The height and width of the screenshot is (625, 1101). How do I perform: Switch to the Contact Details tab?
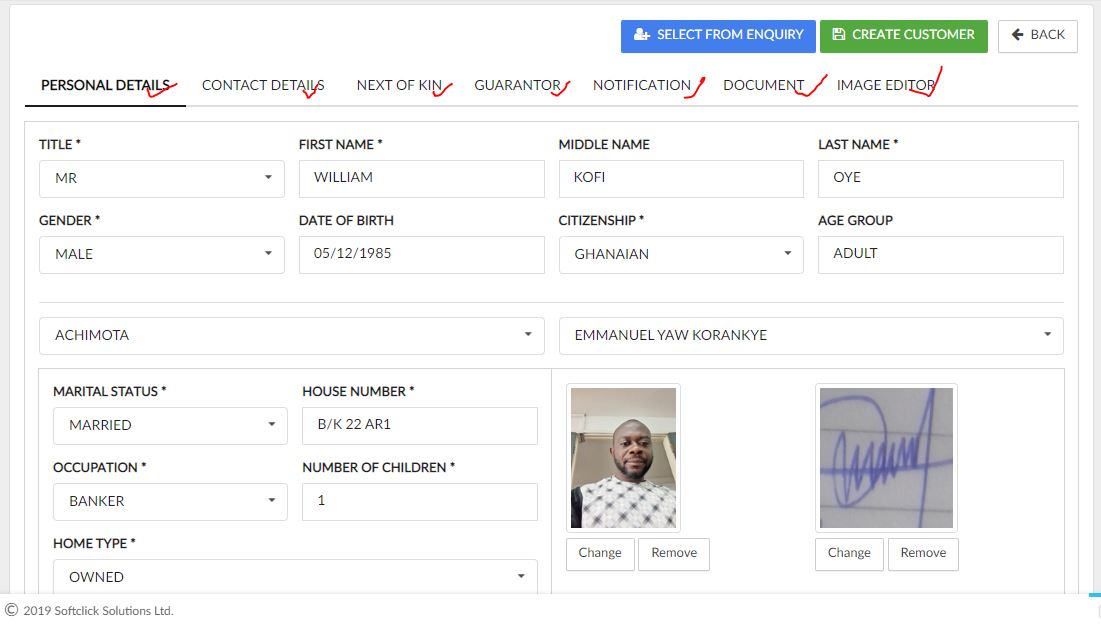263,85
